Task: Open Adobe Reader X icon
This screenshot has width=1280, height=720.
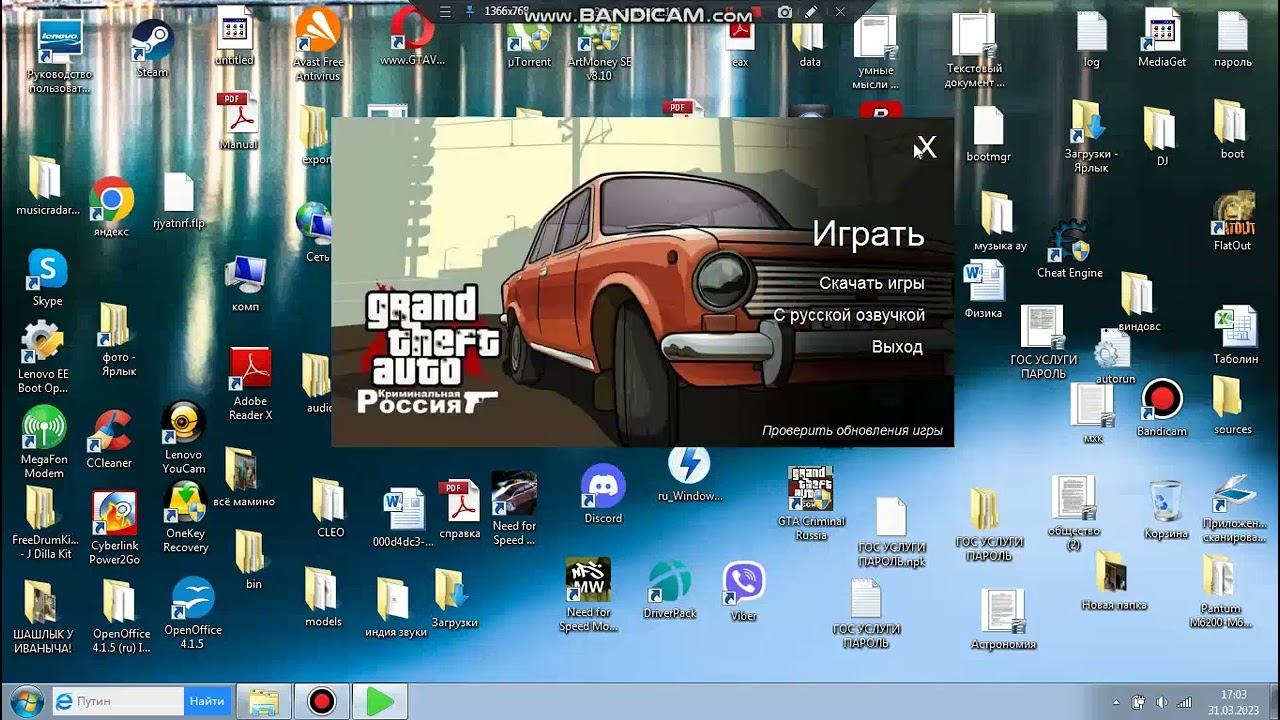Action: pos(250,385)
